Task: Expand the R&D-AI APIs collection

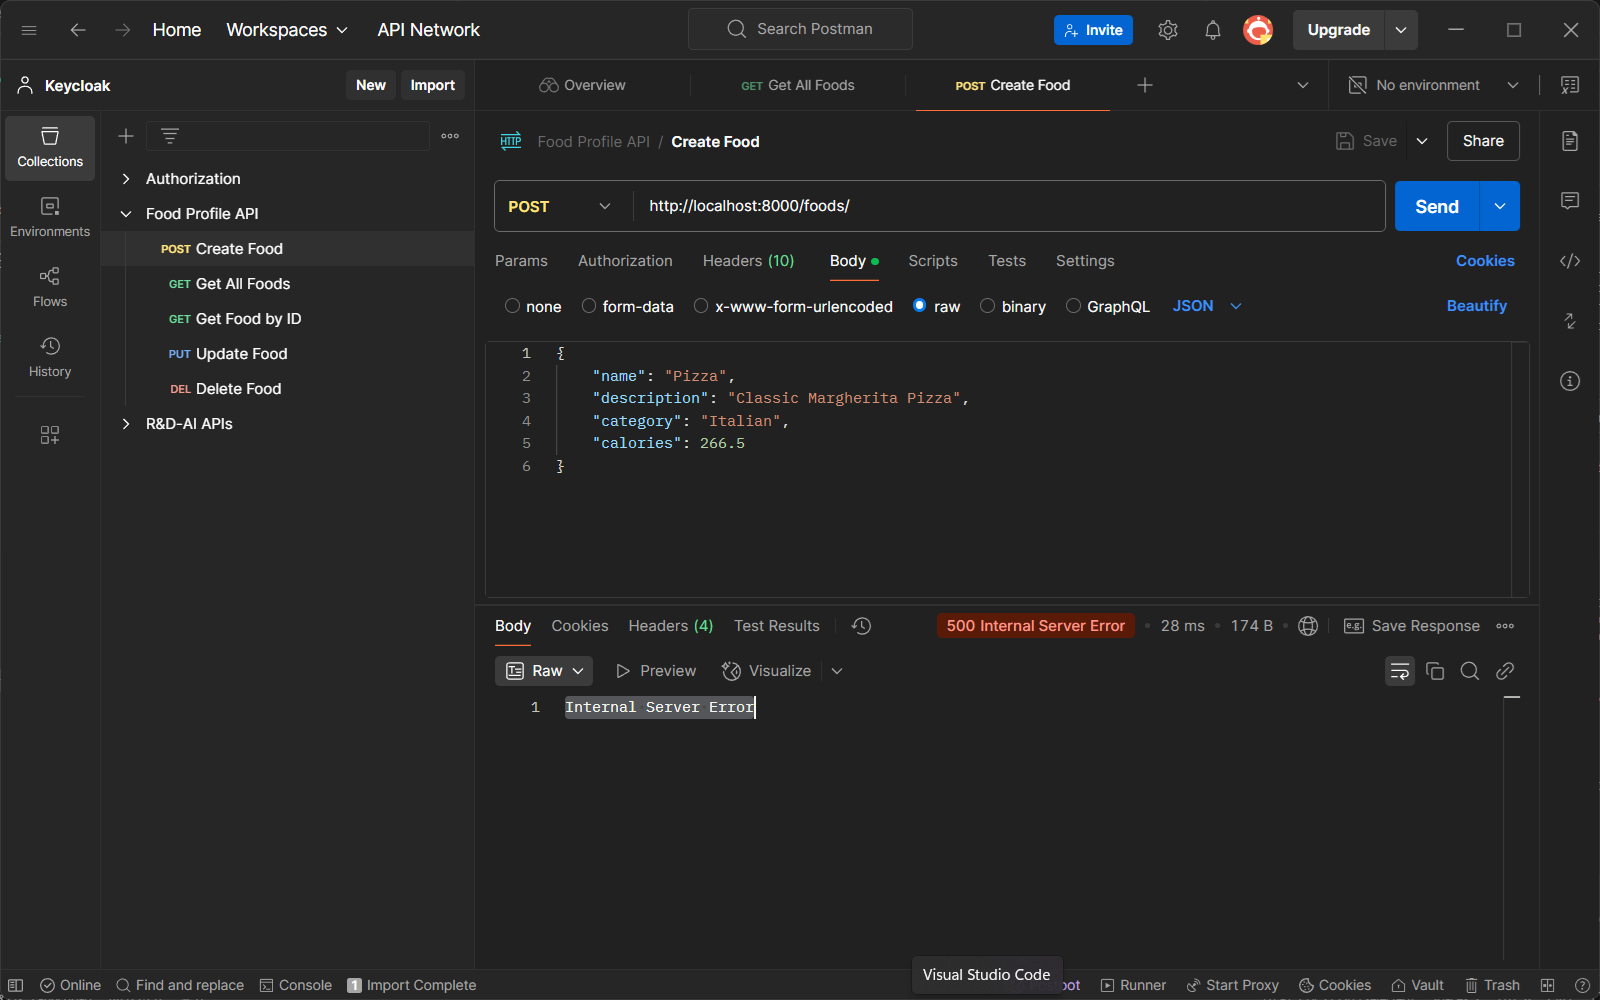Action: coord(126,424)
